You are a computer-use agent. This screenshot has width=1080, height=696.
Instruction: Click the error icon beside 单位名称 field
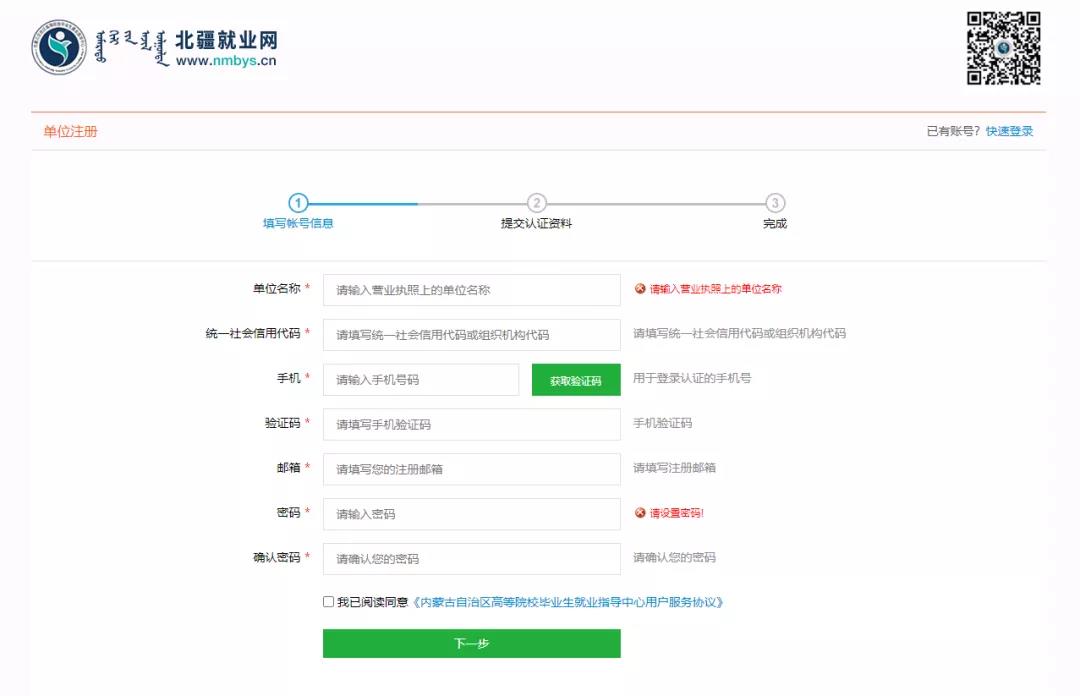pos(640,289)
